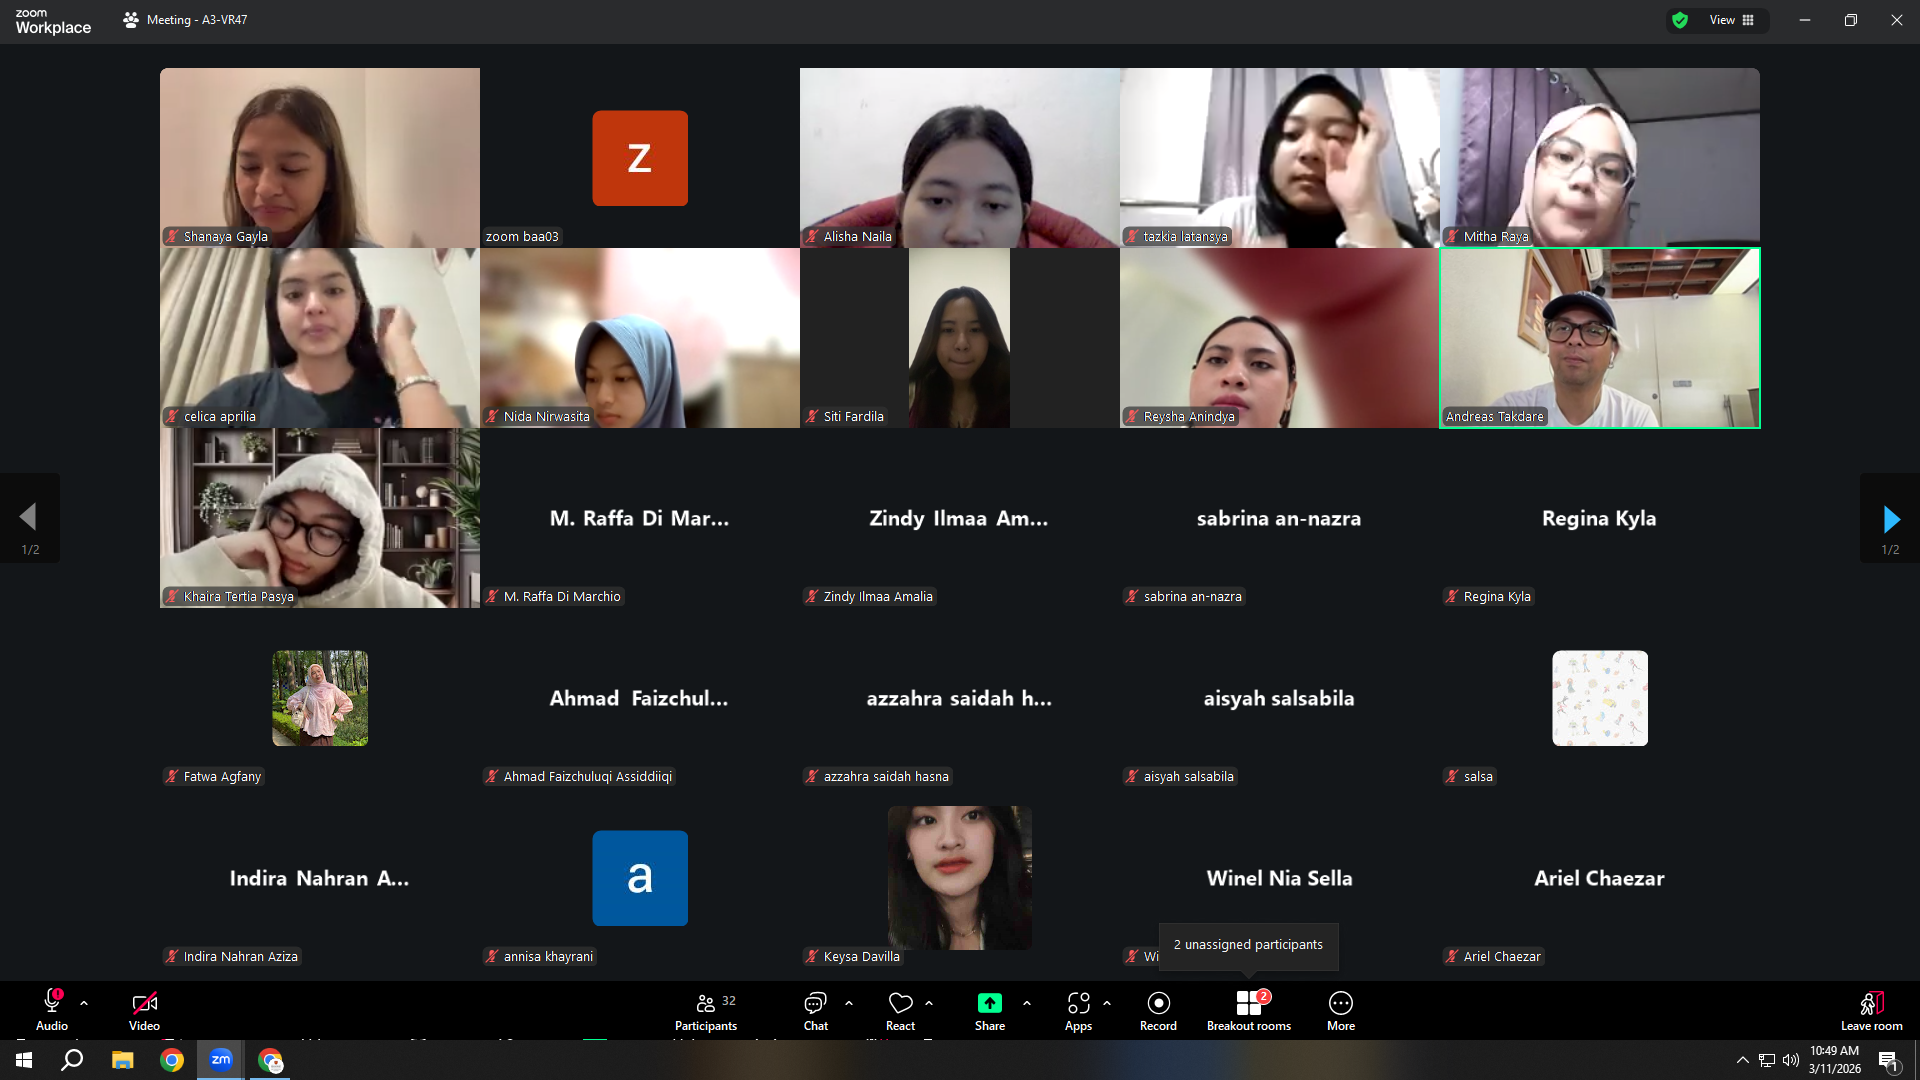Open the View layout menu
Image resolution: width=1920 pixels, height=1080 pixels.
1732,20
